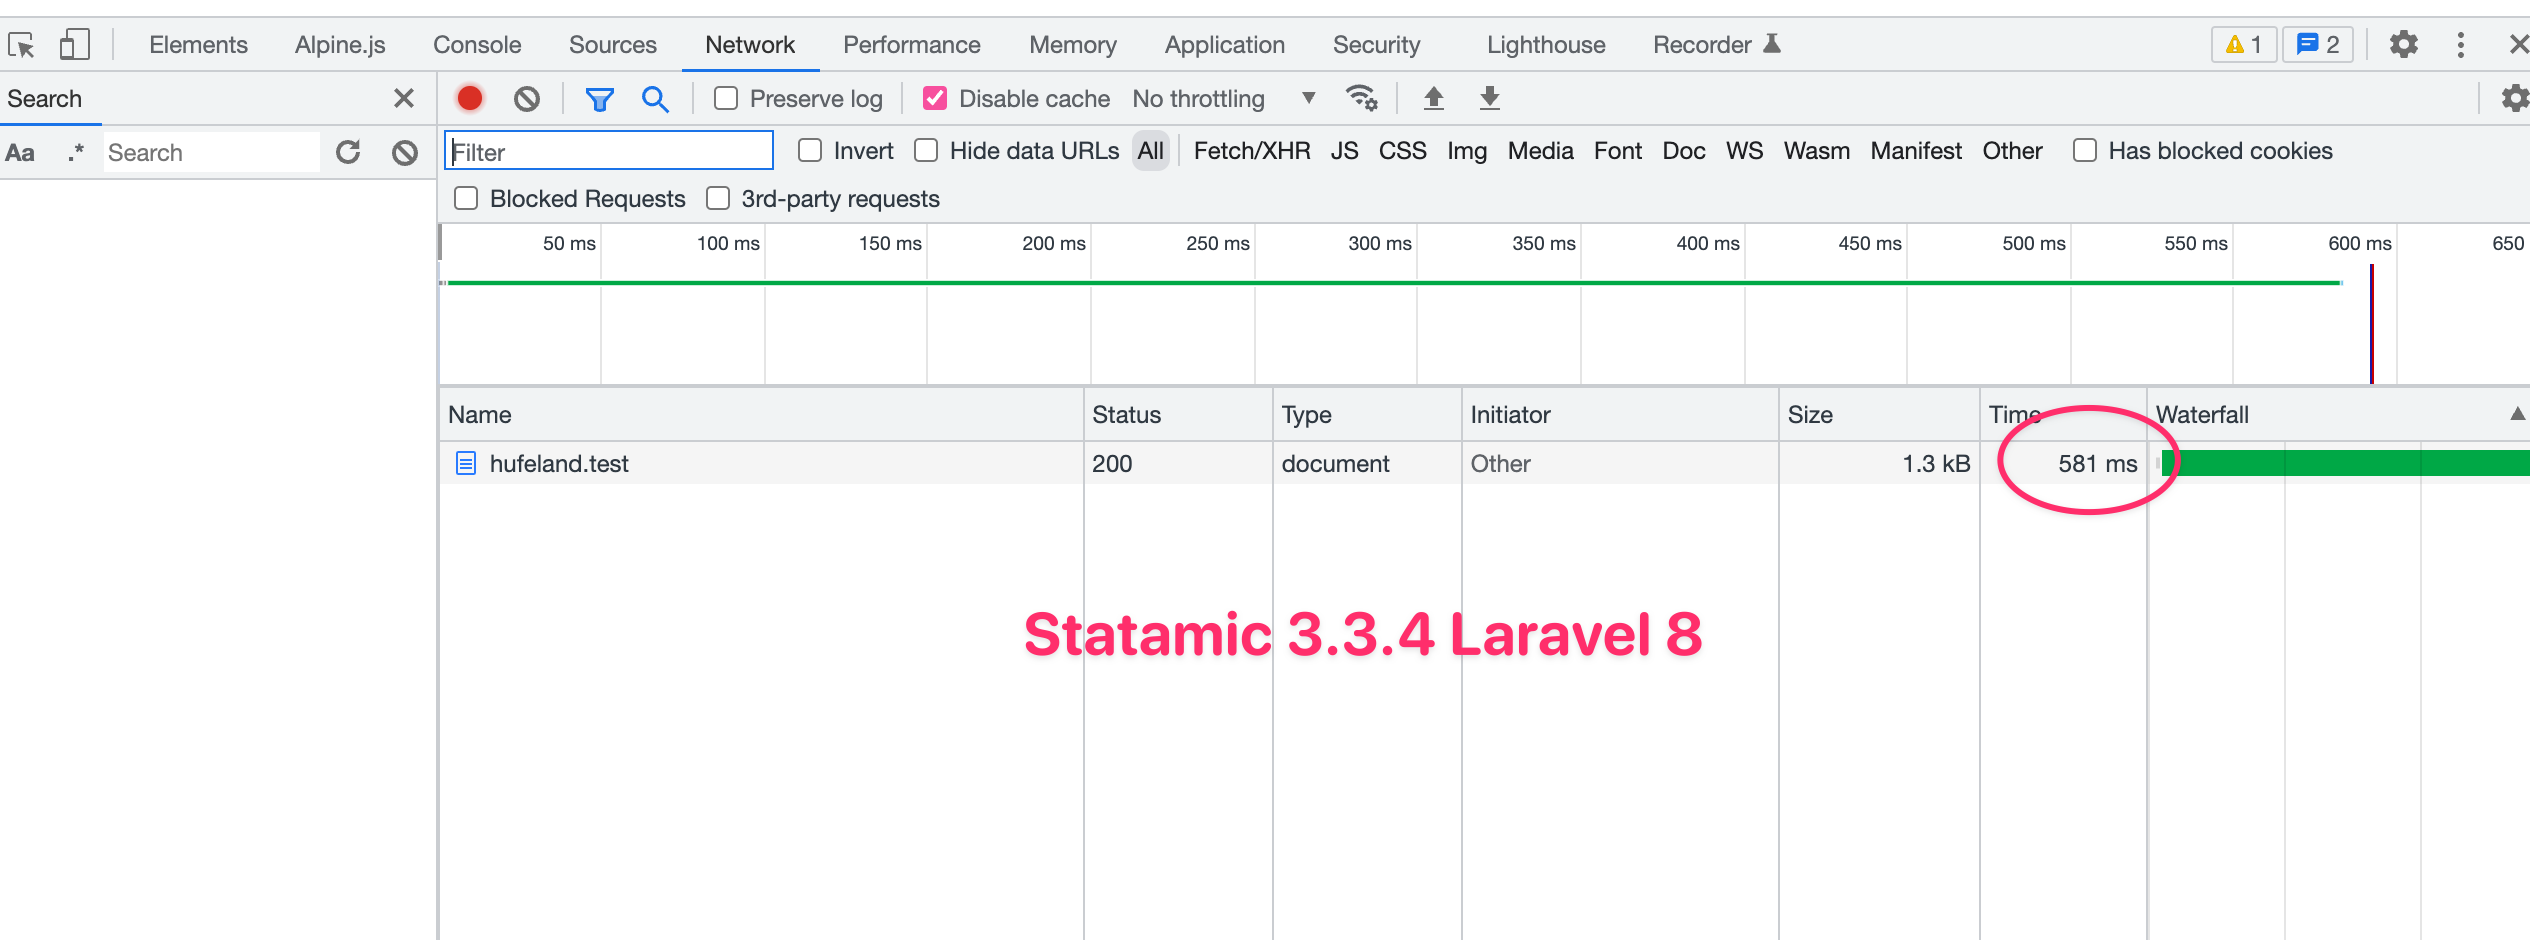Image resolution: width=2530 pixels, height=940 pixels.
Task: Enable Hide data URLs checkbox
Action: [926, 151]
